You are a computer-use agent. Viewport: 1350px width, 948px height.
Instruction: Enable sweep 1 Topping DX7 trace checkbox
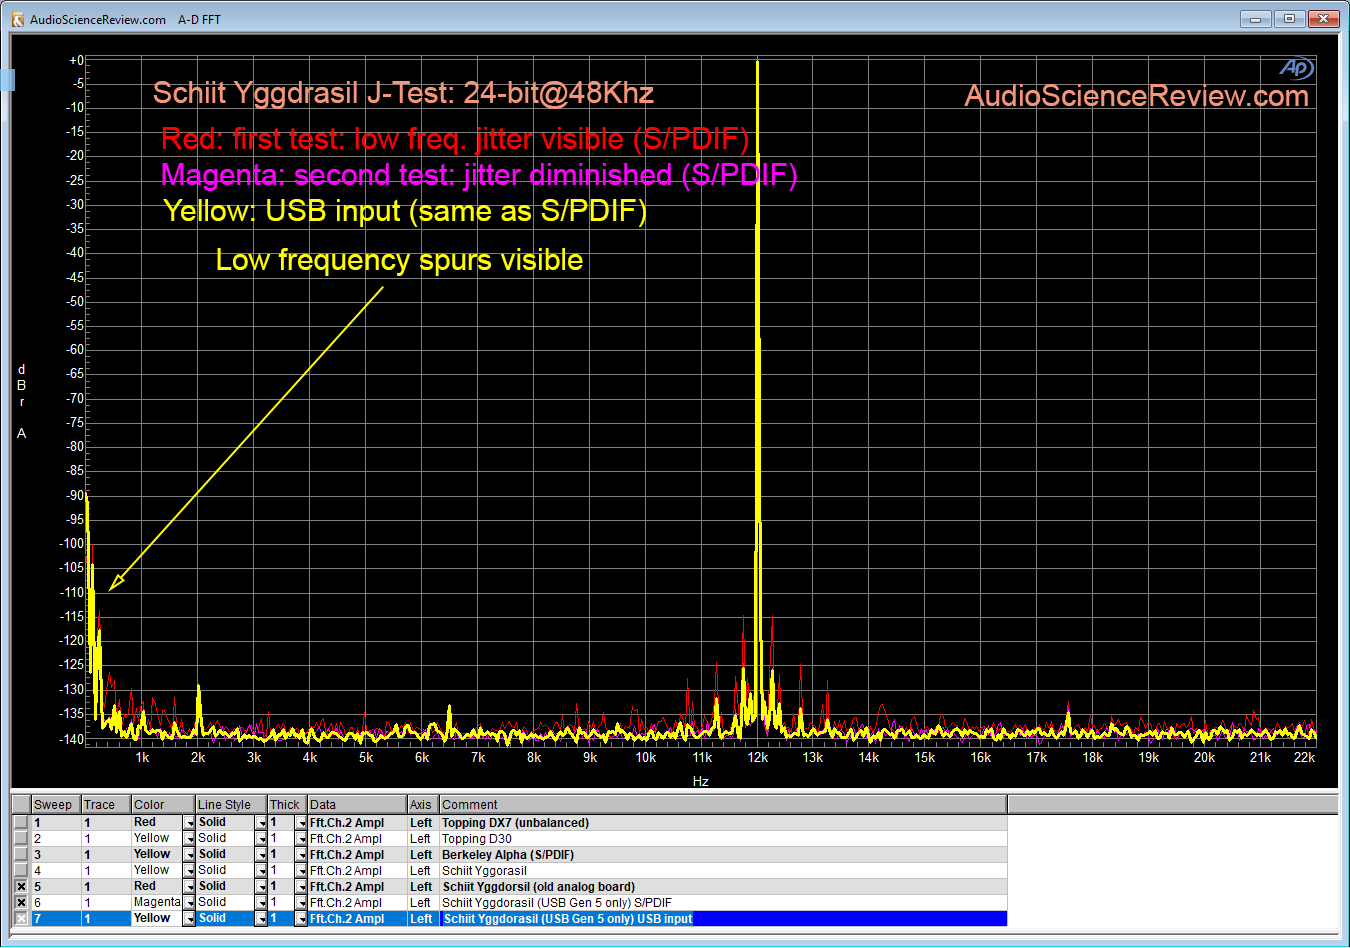tap(21, 823)
